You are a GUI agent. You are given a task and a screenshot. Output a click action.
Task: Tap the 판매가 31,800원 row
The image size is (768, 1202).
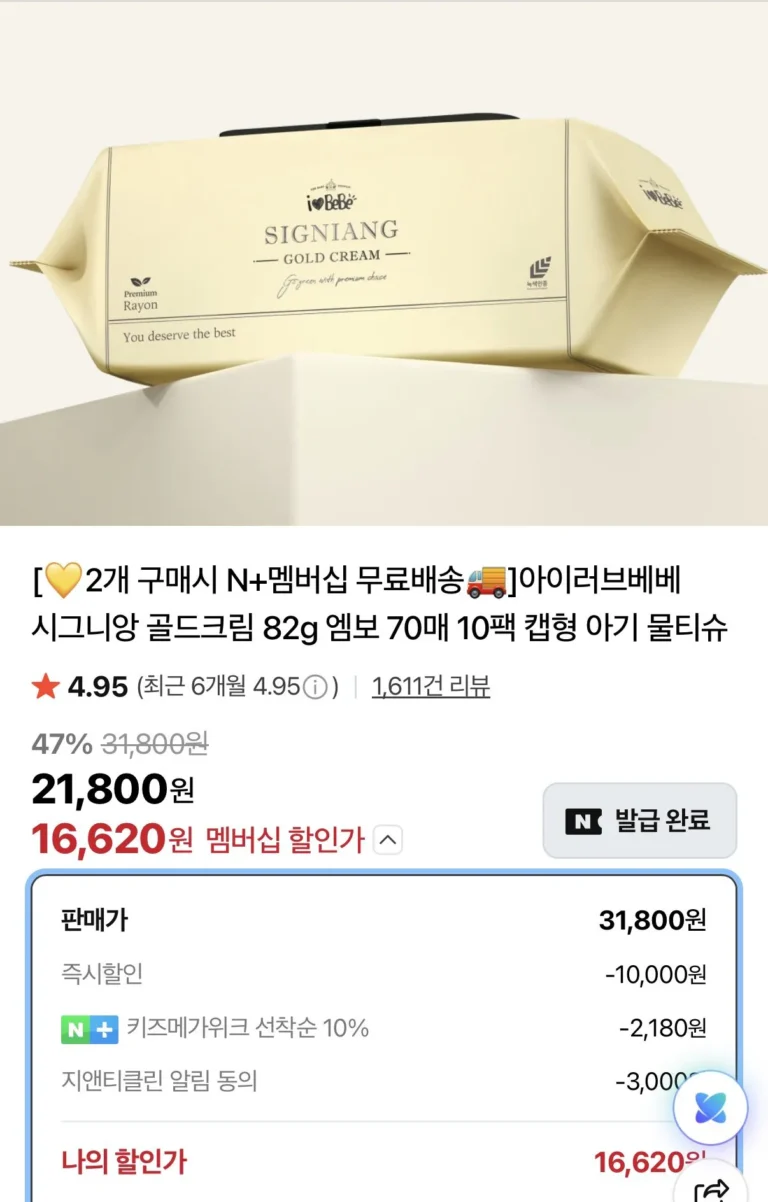pyautogui.click(x=384, y=920)
